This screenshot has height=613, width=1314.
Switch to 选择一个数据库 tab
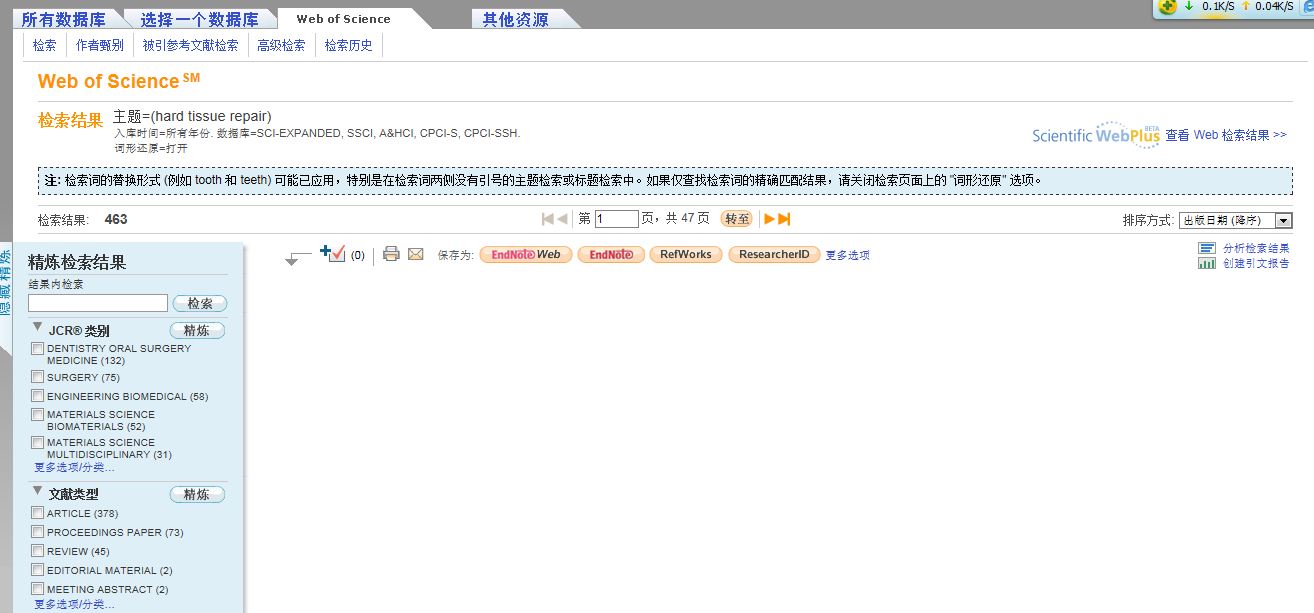click(199, 19)
